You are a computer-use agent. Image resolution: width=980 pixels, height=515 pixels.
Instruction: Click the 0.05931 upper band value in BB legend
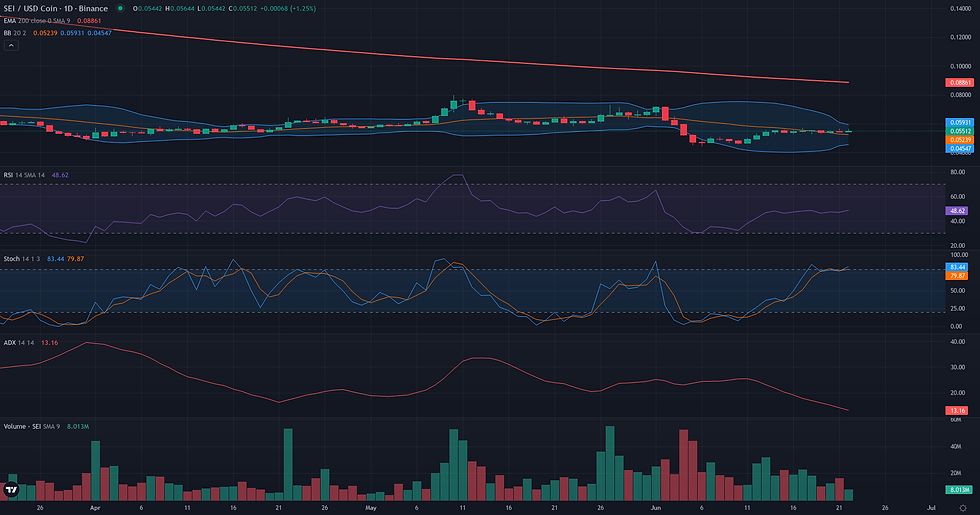72,33
